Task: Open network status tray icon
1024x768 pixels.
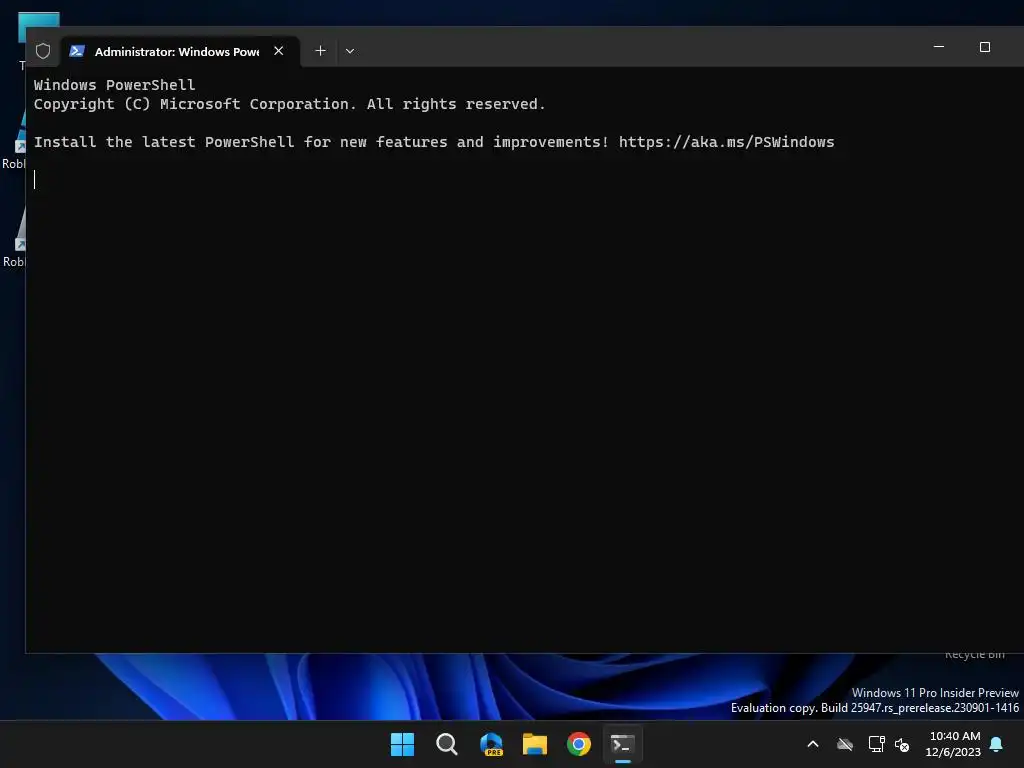Action: tap(876, 744)
